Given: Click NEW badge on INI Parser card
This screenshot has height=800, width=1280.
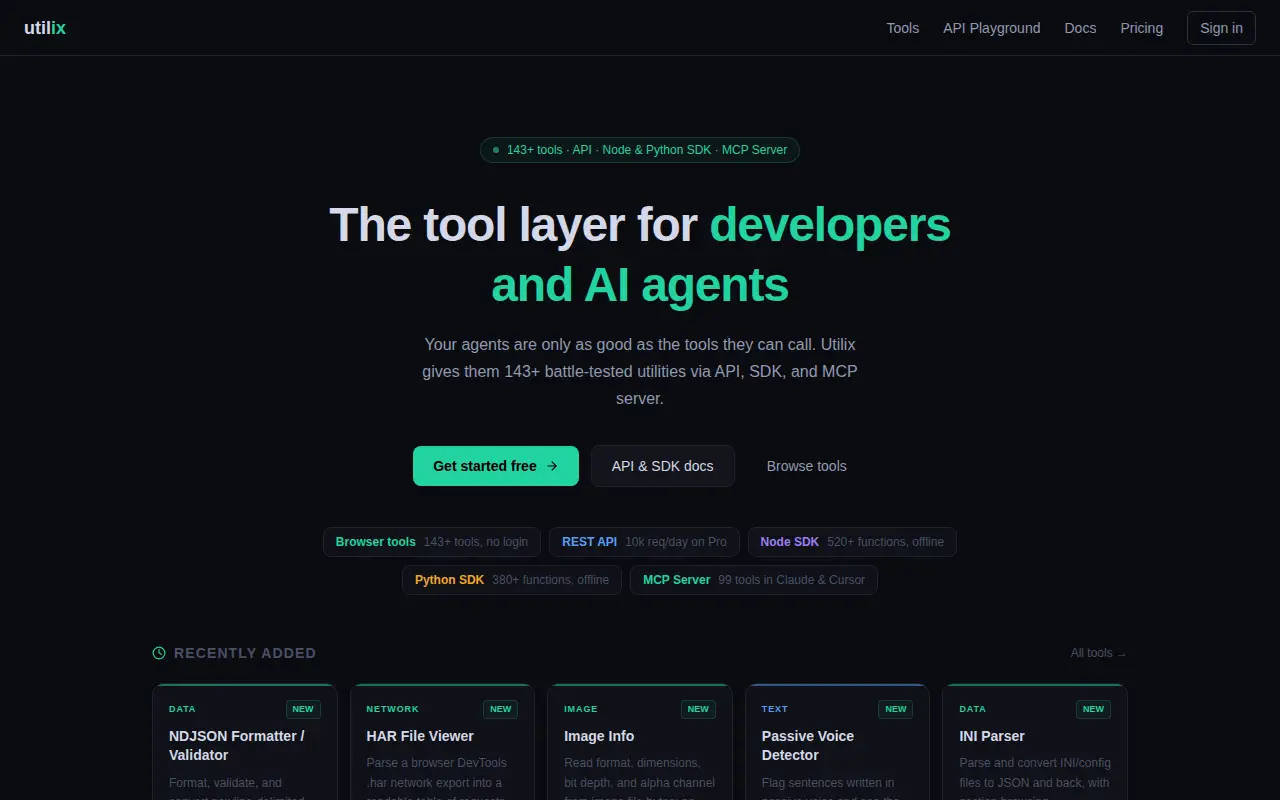Looking at the screenshot, I should click(1093, 709).
